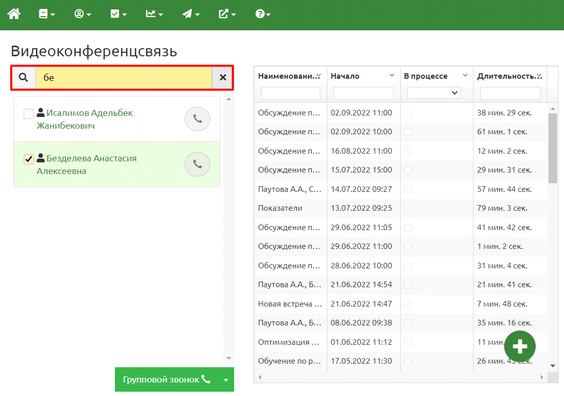Image resolution: width=564 pixels, height=396 pixels.
Task: Open the В процессе filter dropdown
Action: coord(433,93)
